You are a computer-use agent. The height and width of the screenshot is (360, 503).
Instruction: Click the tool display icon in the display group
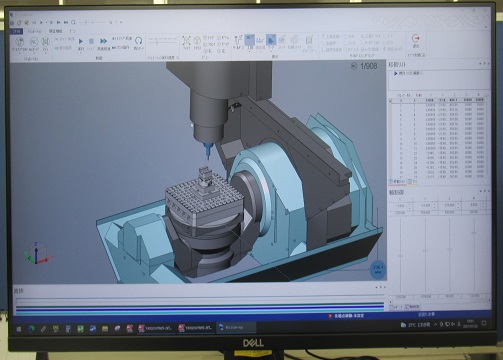238,40
